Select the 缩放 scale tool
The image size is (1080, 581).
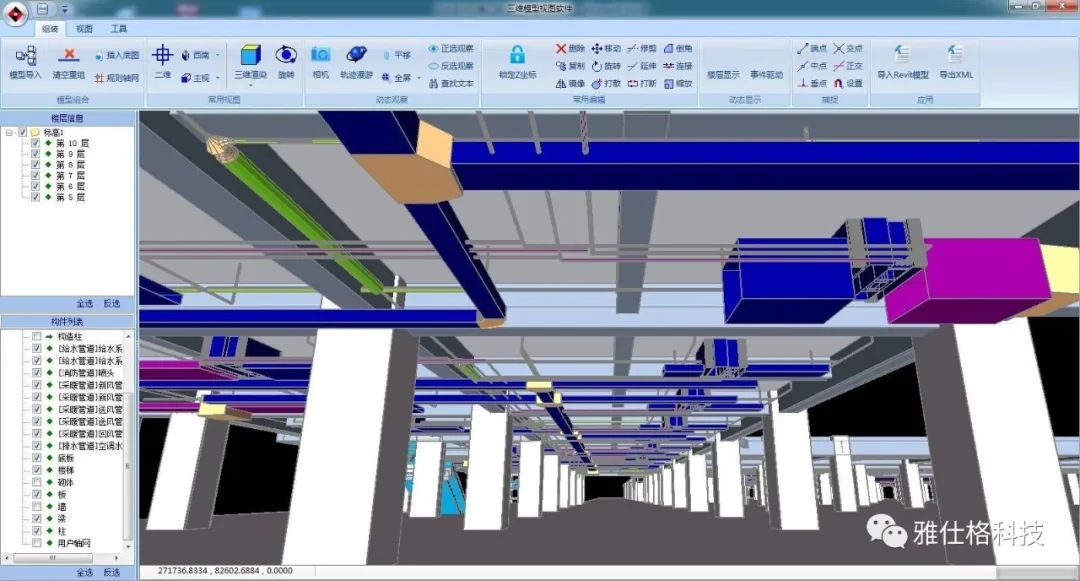pos(678,83)
